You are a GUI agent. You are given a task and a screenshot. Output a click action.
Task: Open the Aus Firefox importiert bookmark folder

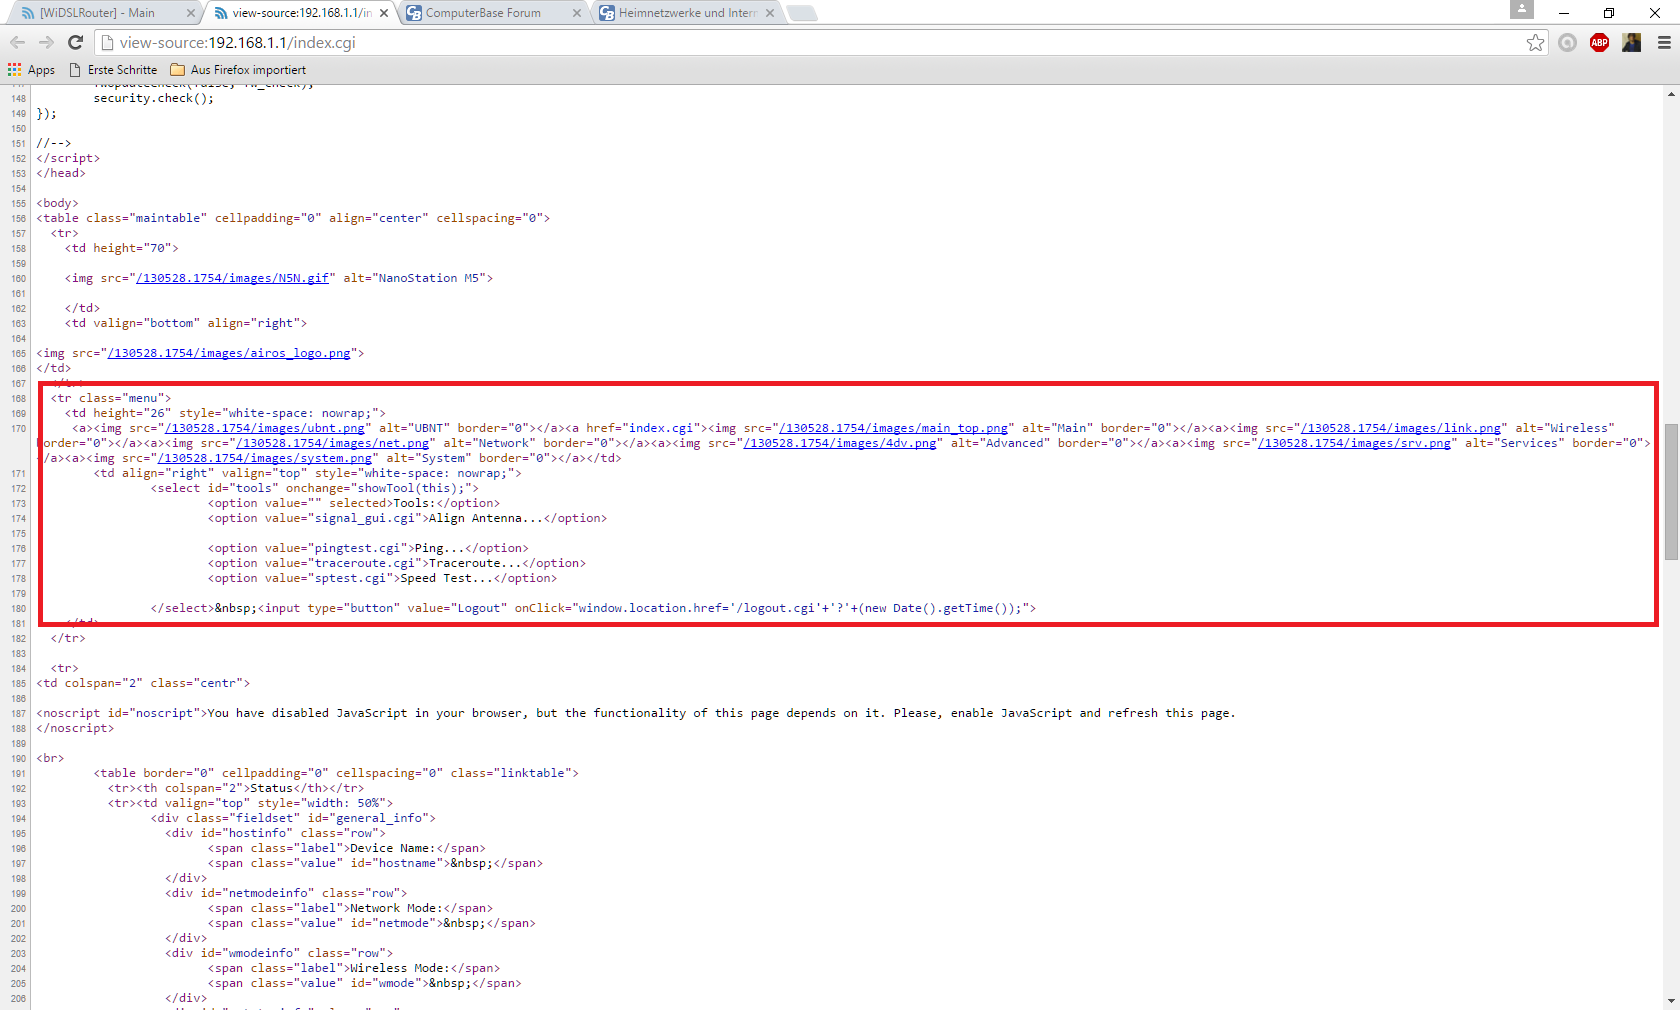(x=238, y=70)
